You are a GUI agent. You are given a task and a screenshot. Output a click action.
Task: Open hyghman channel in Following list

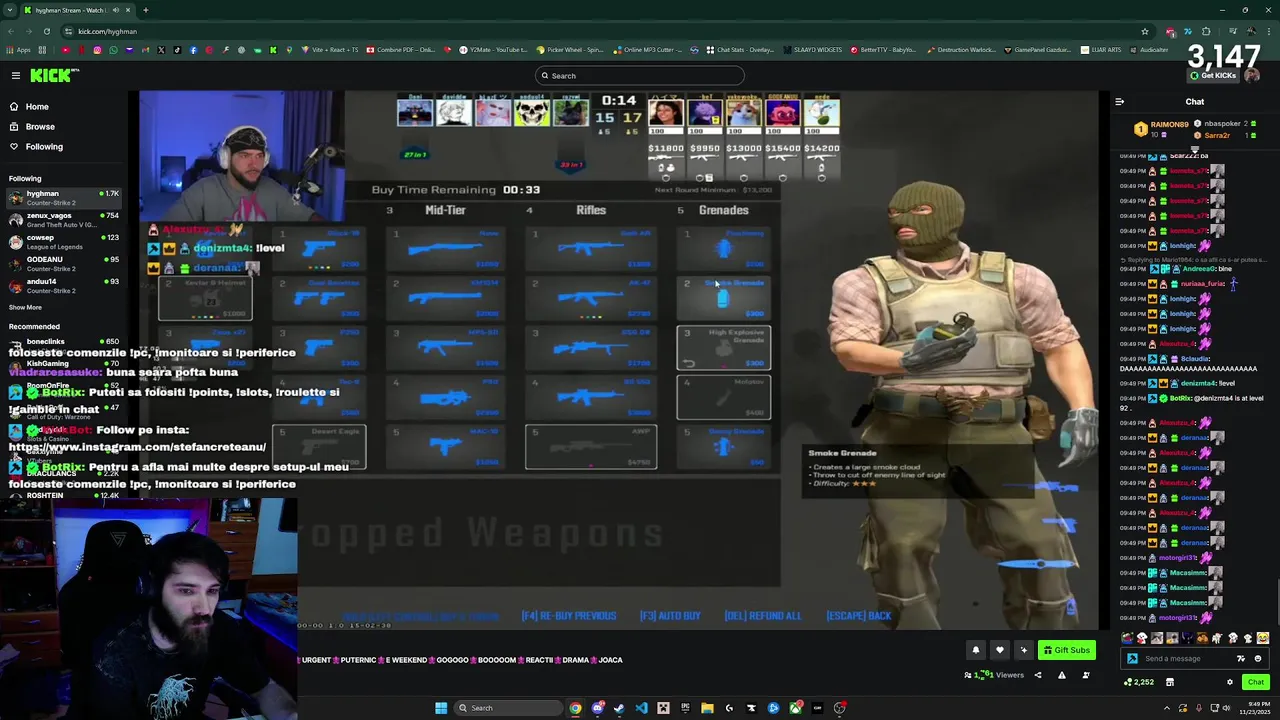64,198
